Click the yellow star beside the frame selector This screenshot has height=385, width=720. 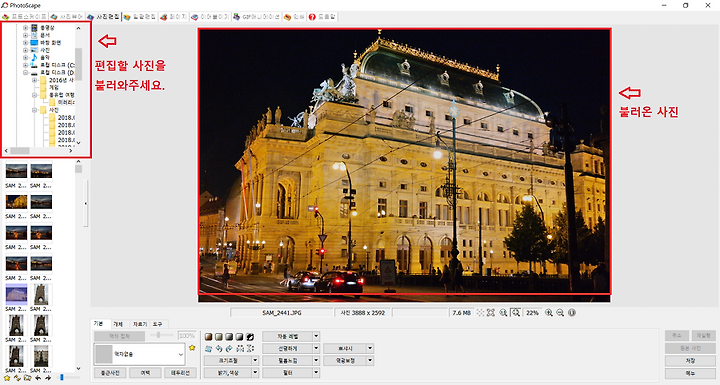tap(192, 348)
